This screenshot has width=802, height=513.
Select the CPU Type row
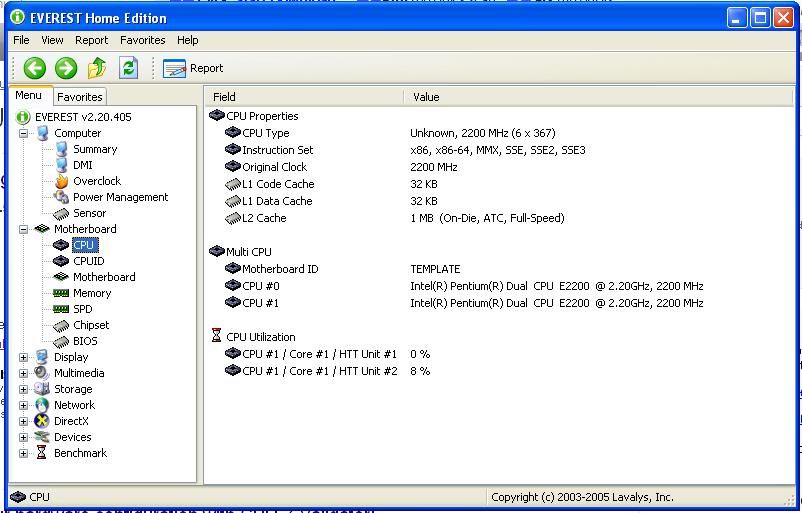(x=390, y=133)
